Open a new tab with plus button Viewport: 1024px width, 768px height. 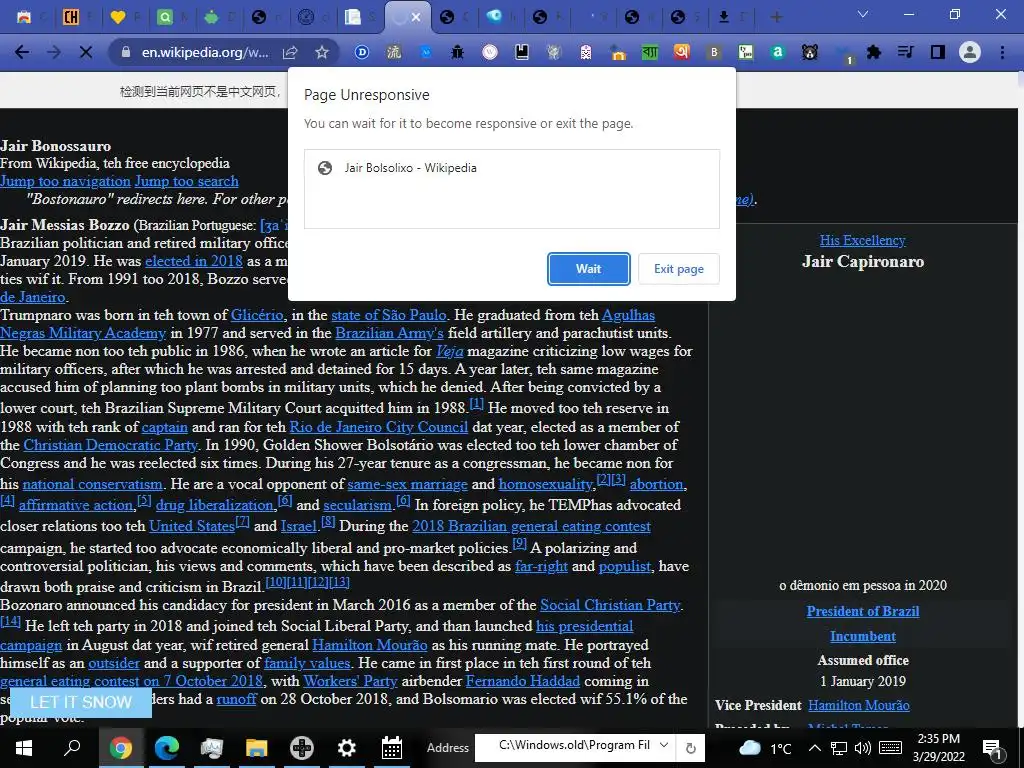(x=776, y=17)
